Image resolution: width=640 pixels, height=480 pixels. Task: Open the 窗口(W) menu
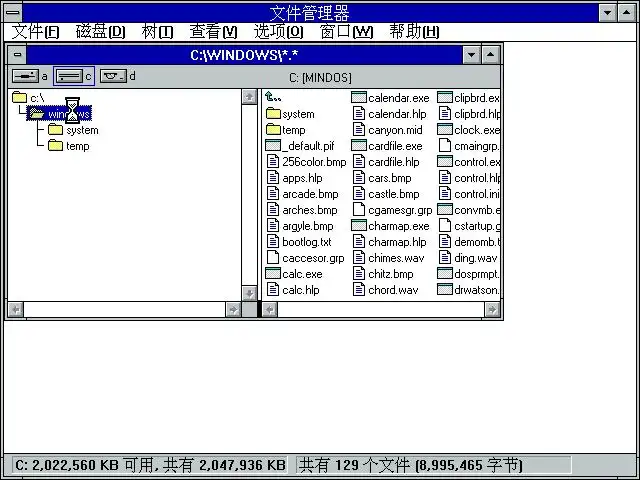pos(346,31)
